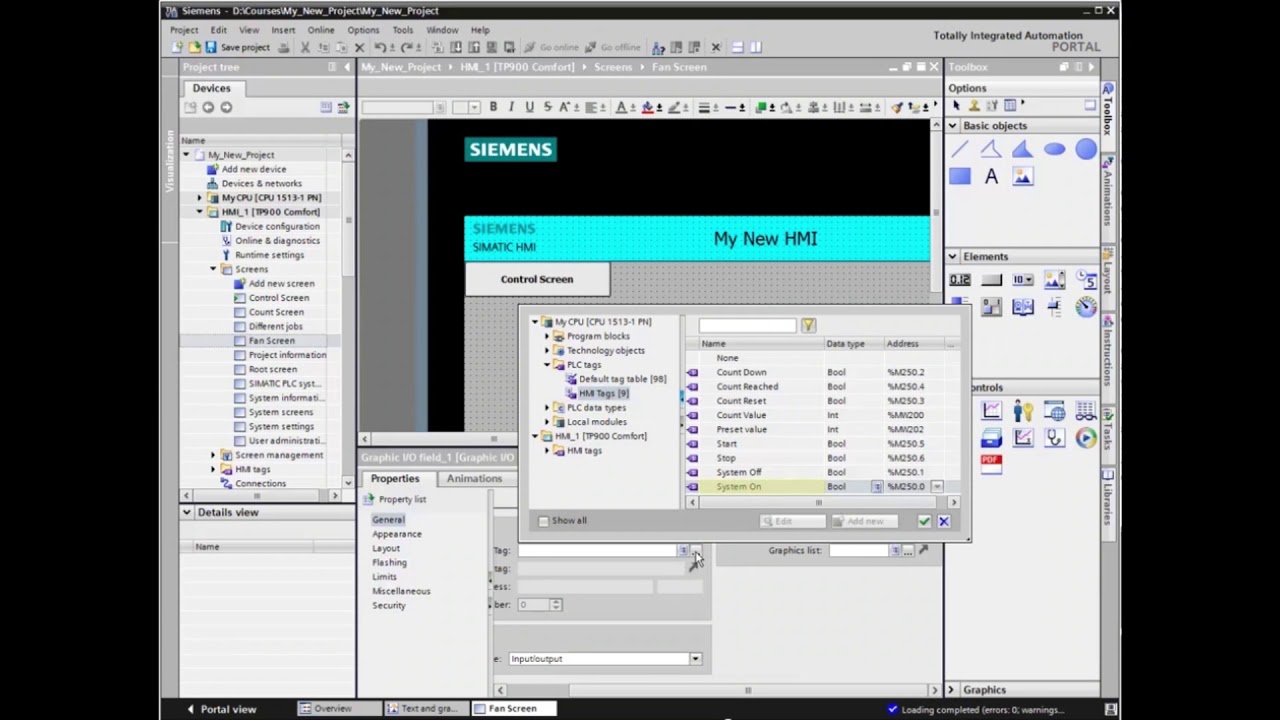1280x720 pixels.
Task: Click the tag search input field
Action: 747,326
